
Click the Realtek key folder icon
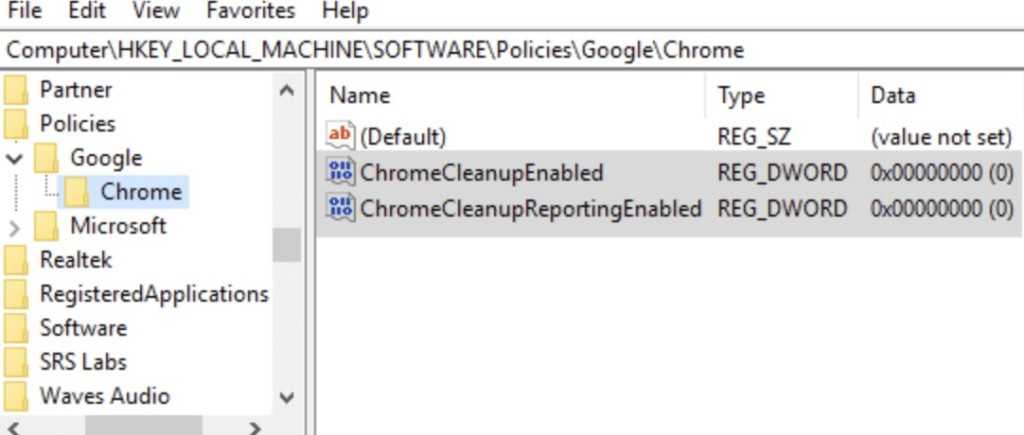point(17,260)
